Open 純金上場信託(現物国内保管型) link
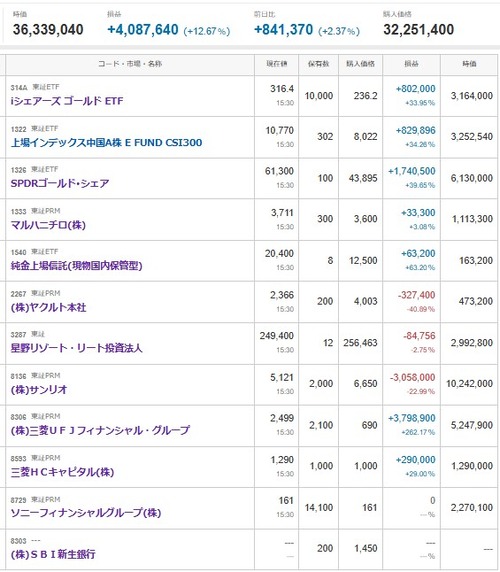This screenshot has width=500, height=572. click(x=76, y=266)
